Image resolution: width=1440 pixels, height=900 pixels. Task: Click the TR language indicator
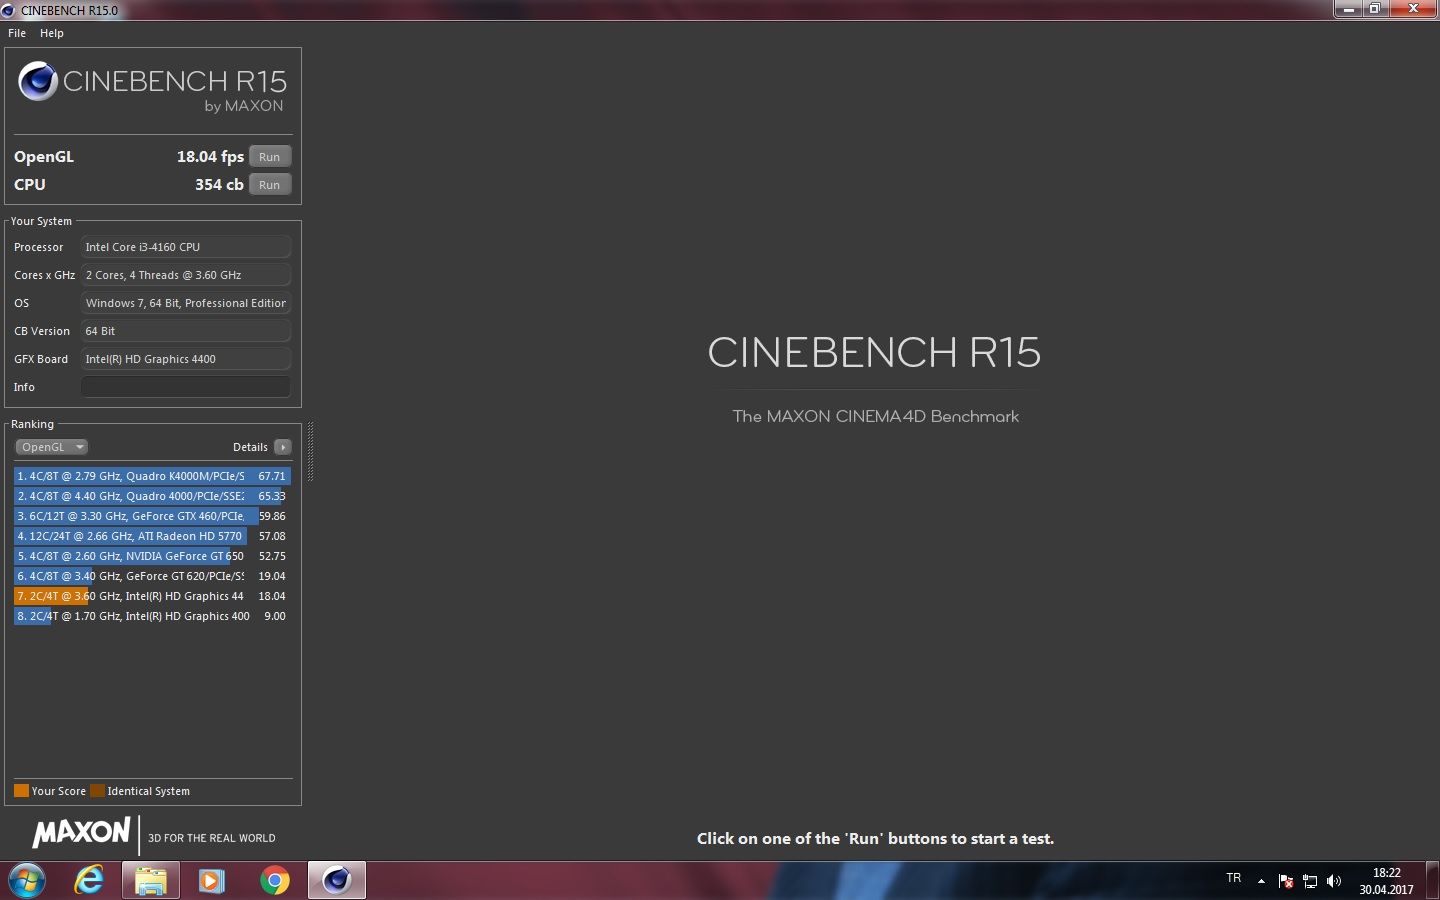pyautogui.click(x=1233, y=878)
